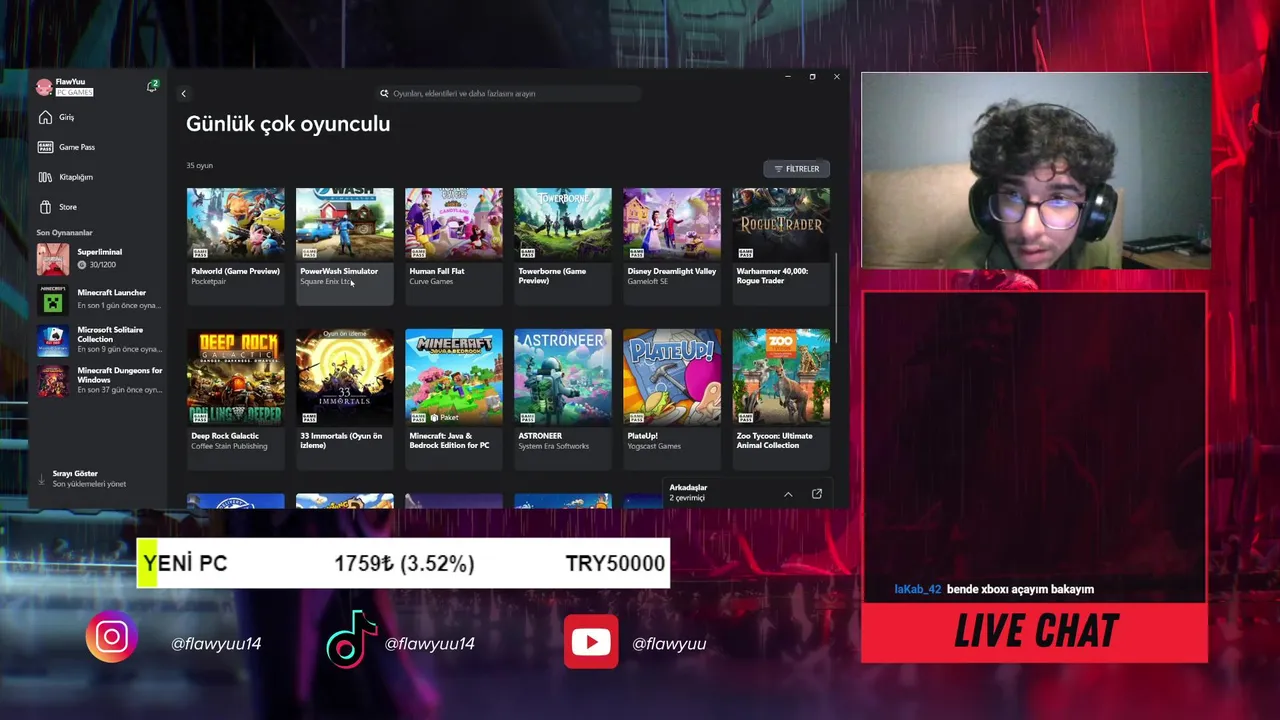This screenshot has width=1280, height=720.
Task: Click the Coffee Stain Publishing text
Action: (229, 446)
